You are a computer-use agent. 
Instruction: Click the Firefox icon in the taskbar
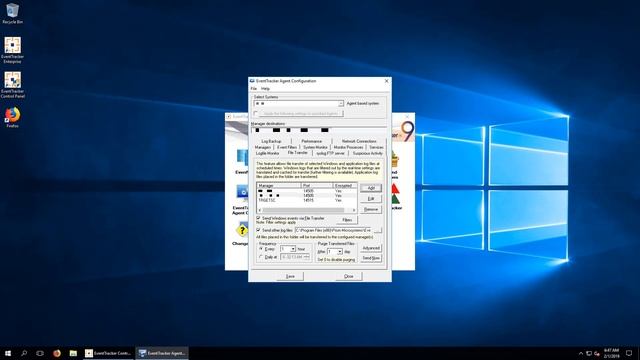point(57,353)
